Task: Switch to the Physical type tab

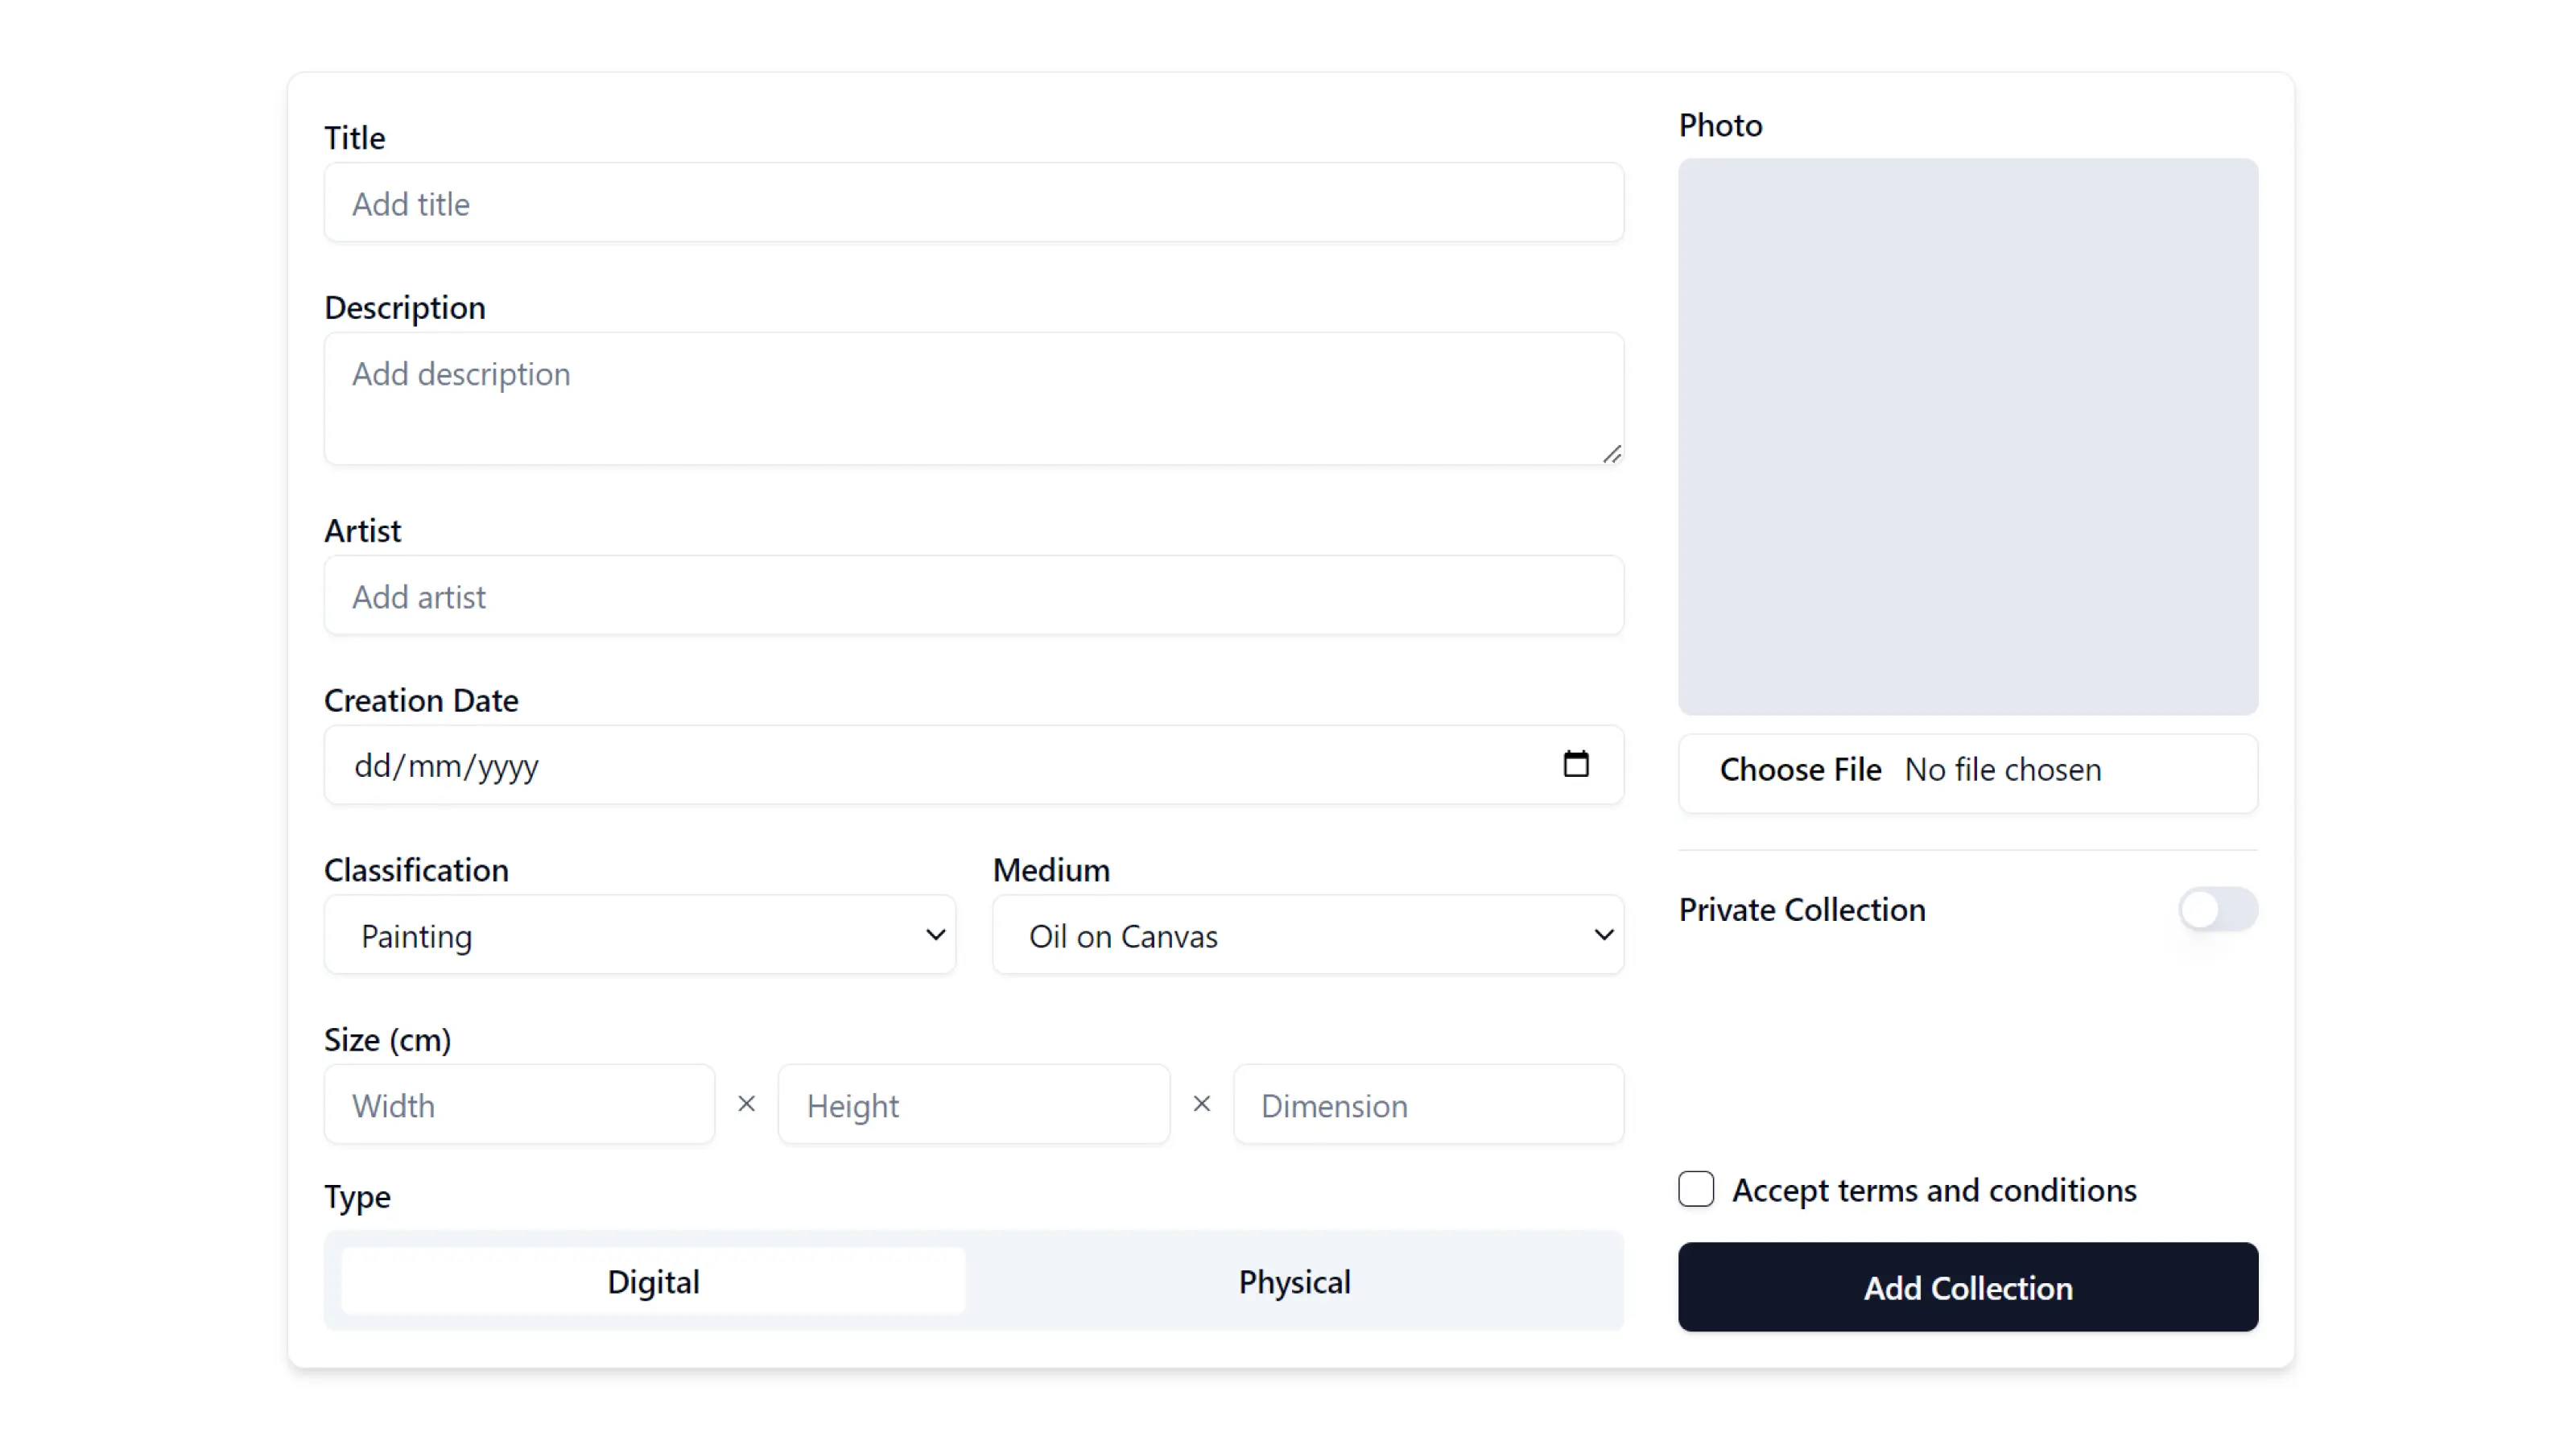Action: point(1294,1281)
